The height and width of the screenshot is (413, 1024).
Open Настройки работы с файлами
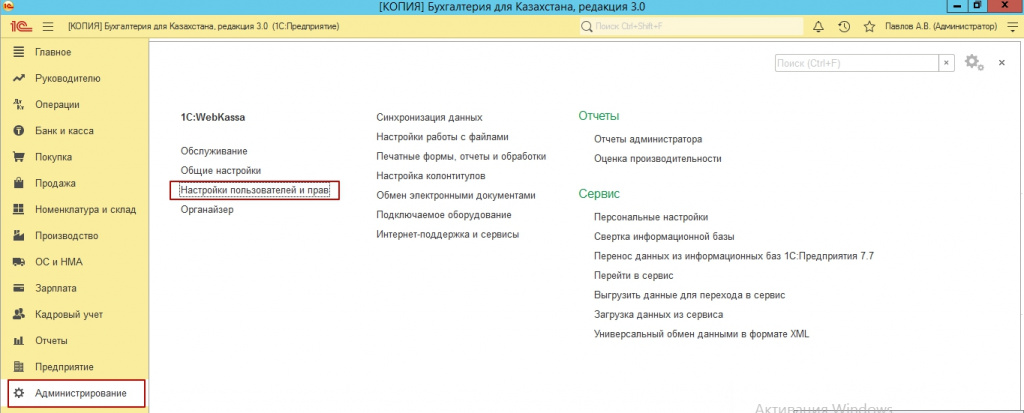point(442,137)
